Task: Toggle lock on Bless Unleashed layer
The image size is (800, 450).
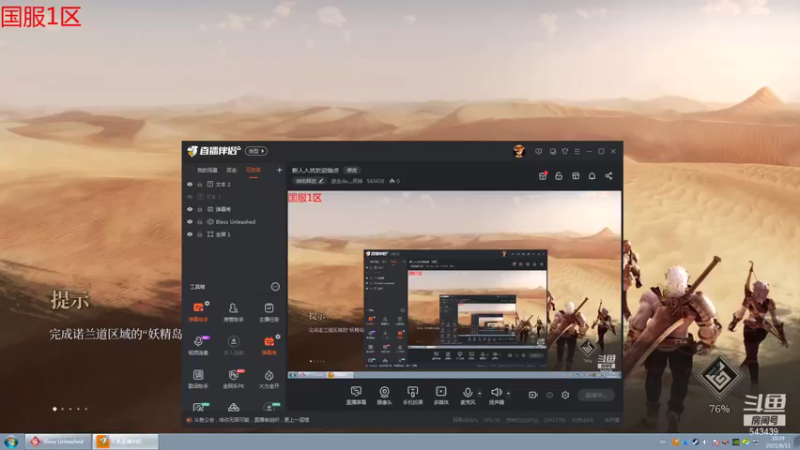Action: coord(200,222)
